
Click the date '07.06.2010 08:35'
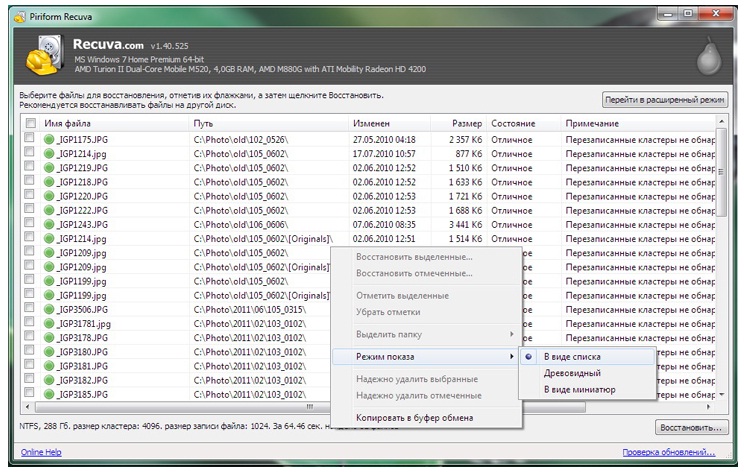tap(384, 224)
